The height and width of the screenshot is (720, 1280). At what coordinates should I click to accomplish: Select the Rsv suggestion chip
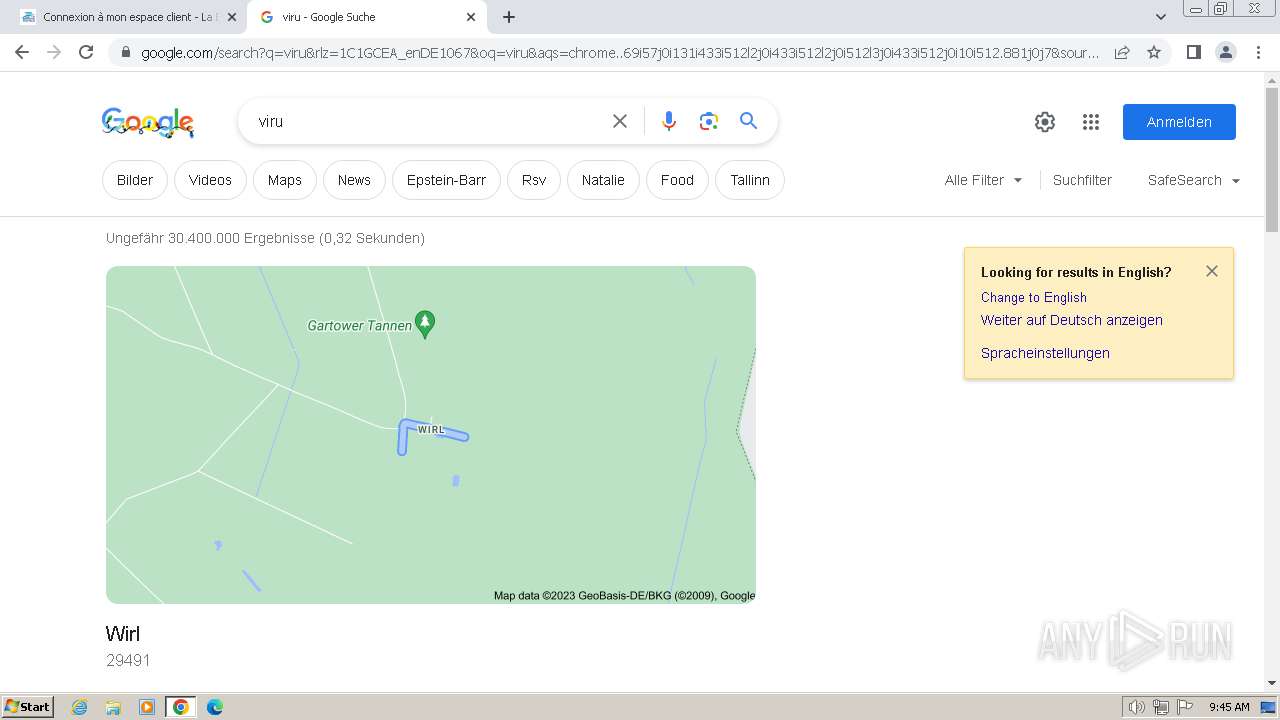[x=534, y=180]
